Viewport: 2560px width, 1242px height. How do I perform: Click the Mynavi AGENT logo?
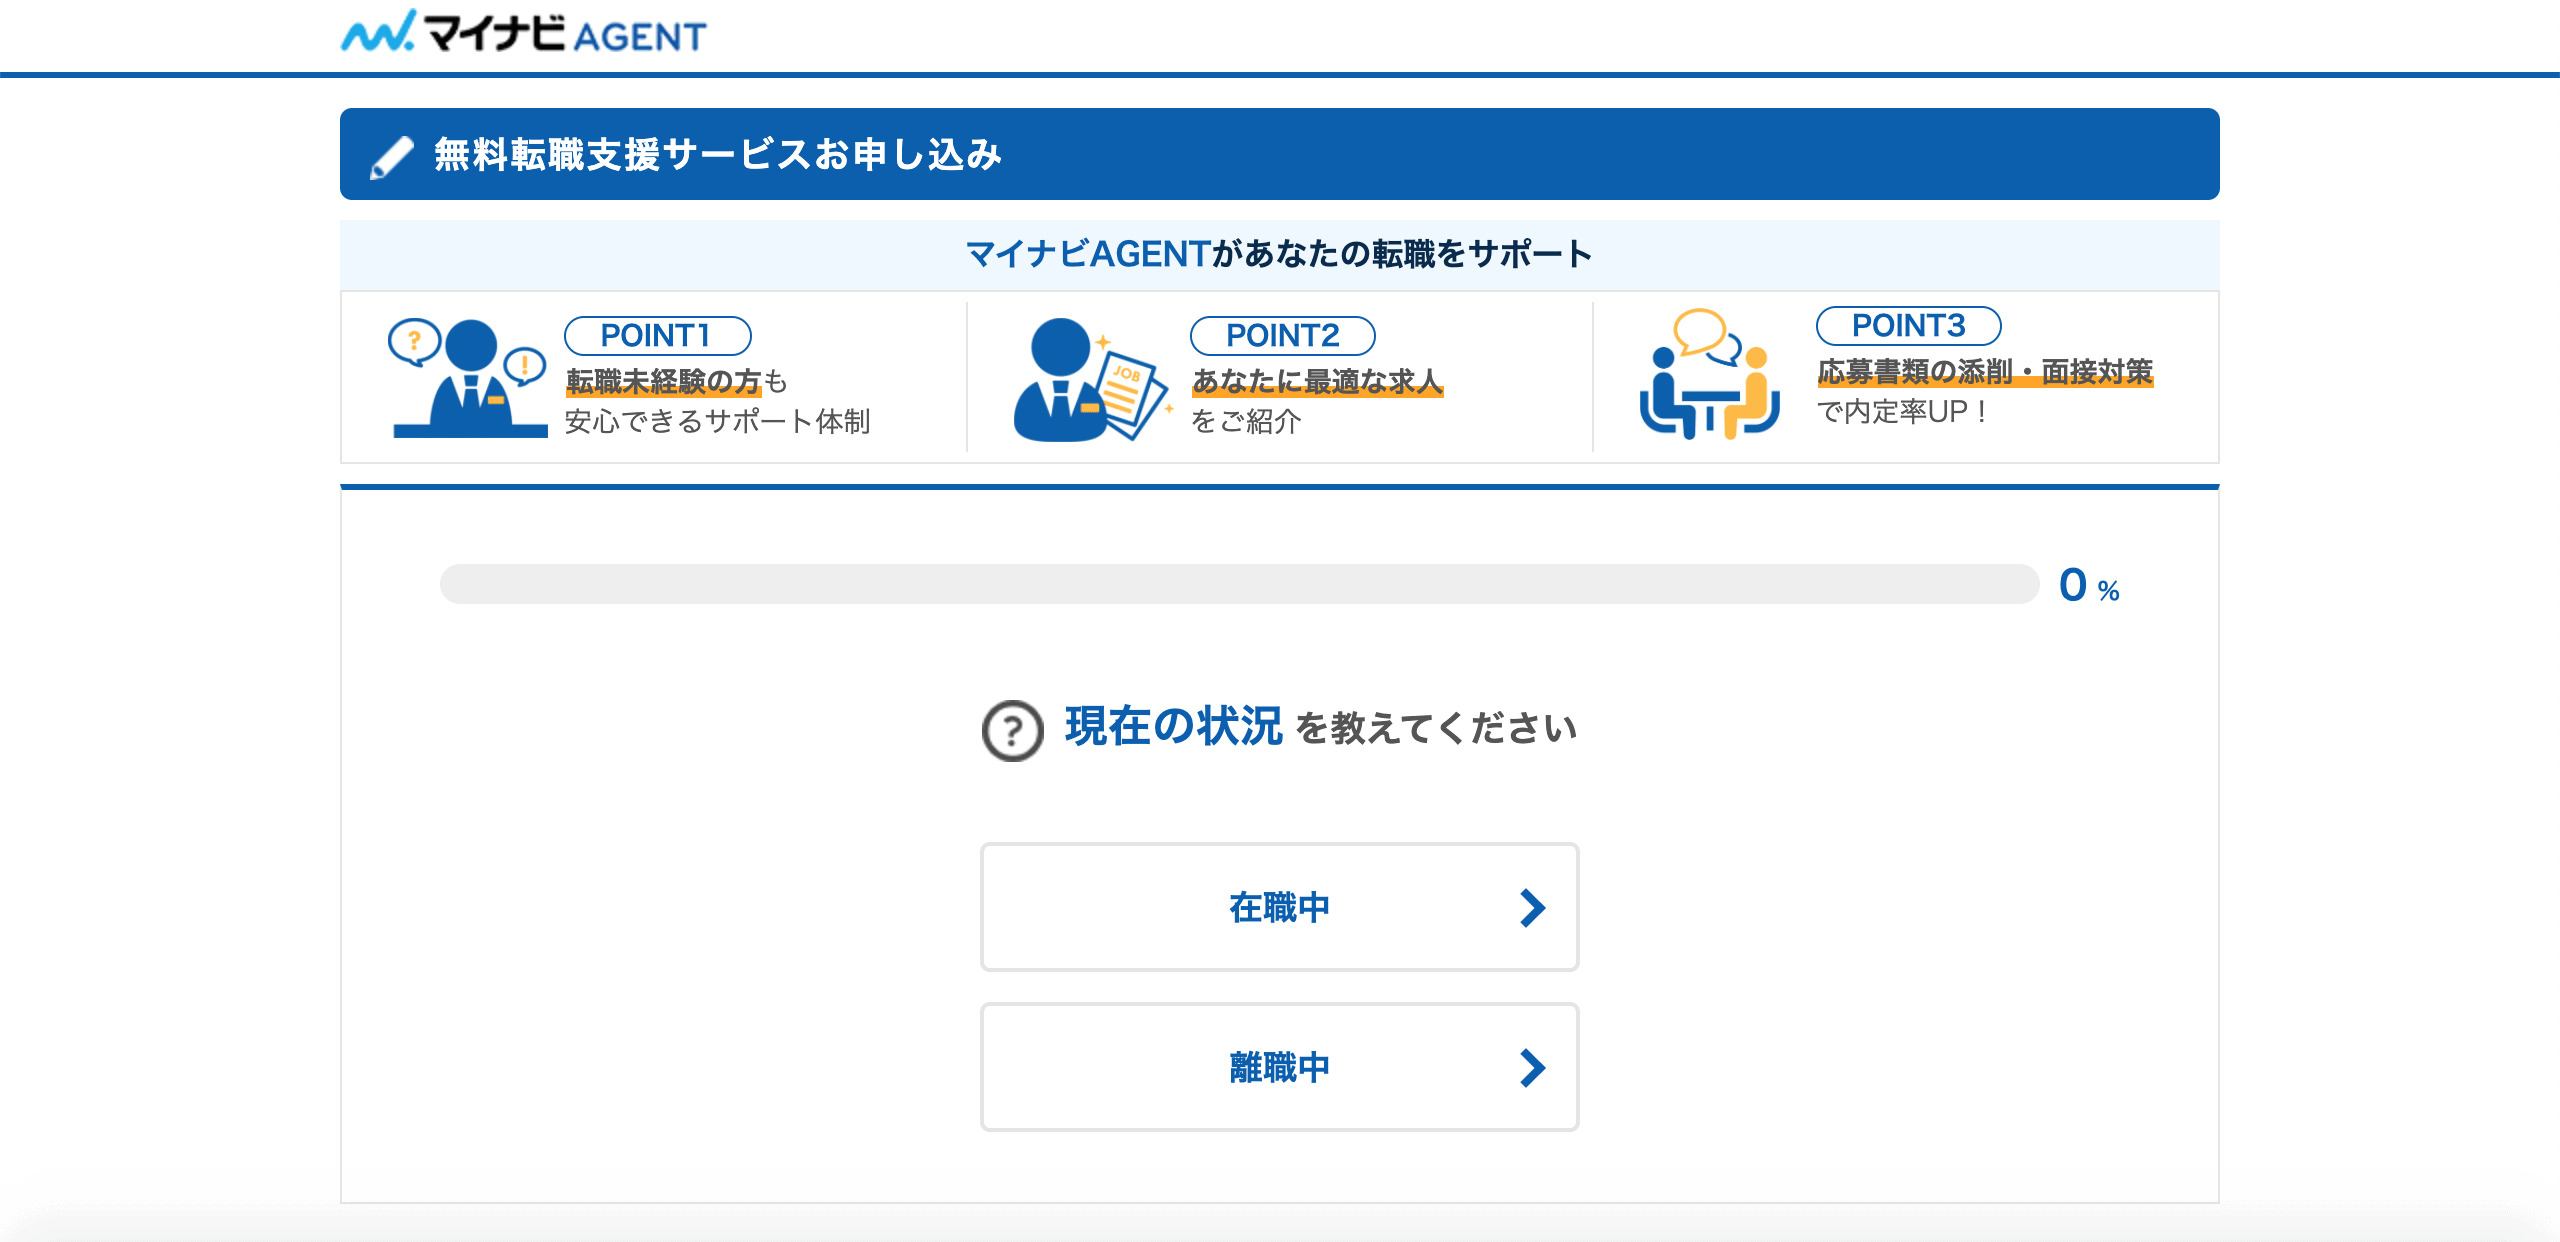(523, 33)
